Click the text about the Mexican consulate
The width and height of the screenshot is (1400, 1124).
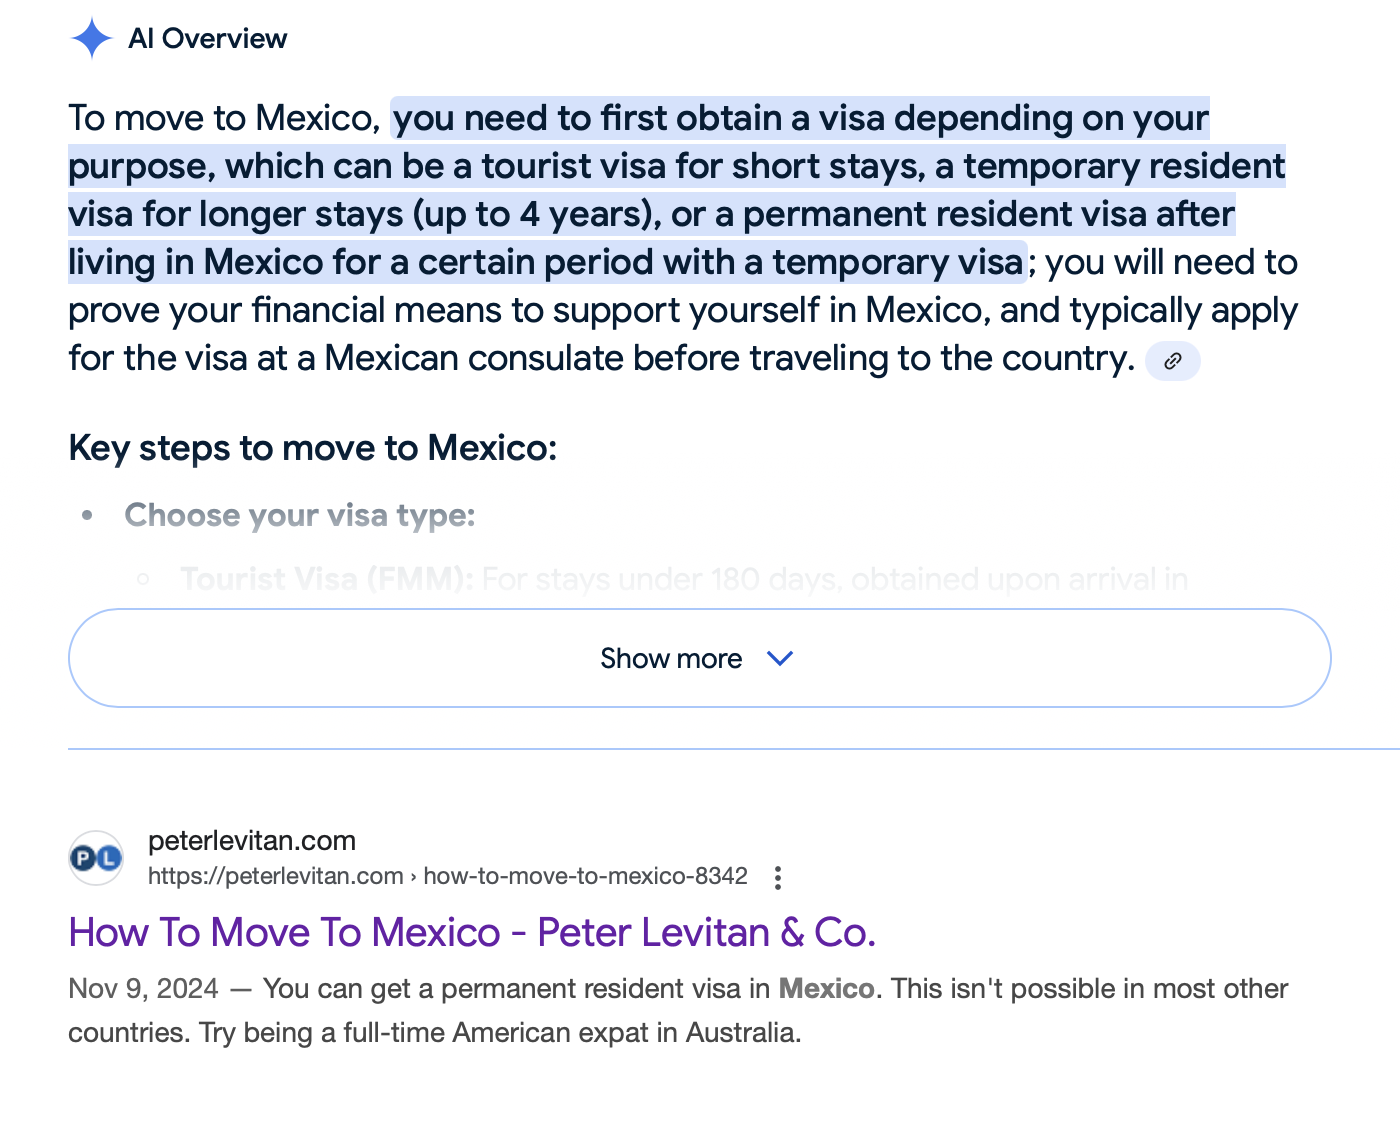coord(600,358)
